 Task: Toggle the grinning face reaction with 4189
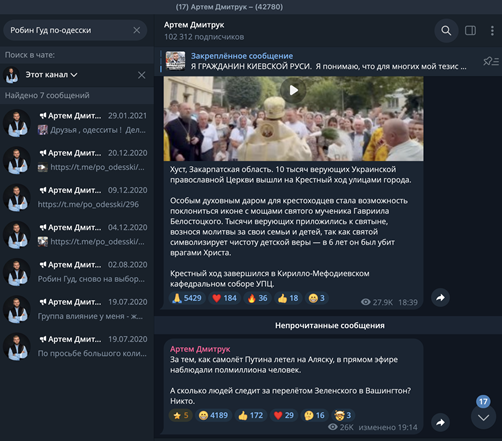[213, 415]
